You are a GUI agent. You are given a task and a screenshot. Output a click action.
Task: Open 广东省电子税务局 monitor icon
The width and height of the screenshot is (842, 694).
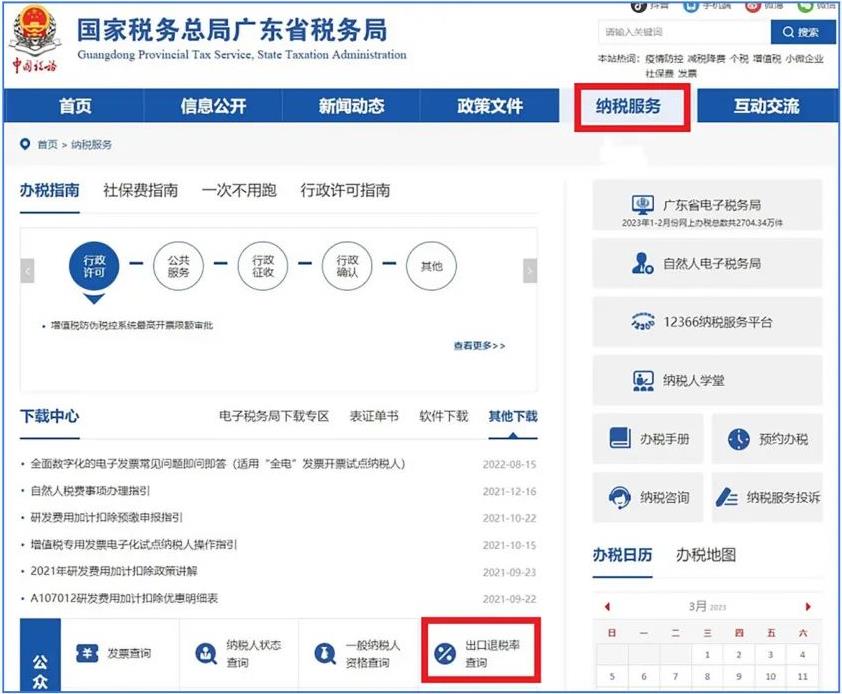[x=642, y=205]
